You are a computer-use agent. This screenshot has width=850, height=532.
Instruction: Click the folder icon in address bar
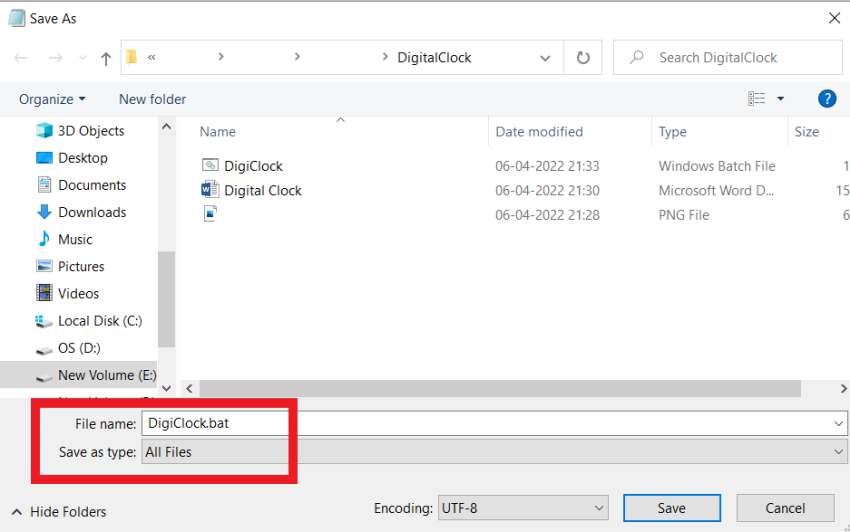(132, 57)
